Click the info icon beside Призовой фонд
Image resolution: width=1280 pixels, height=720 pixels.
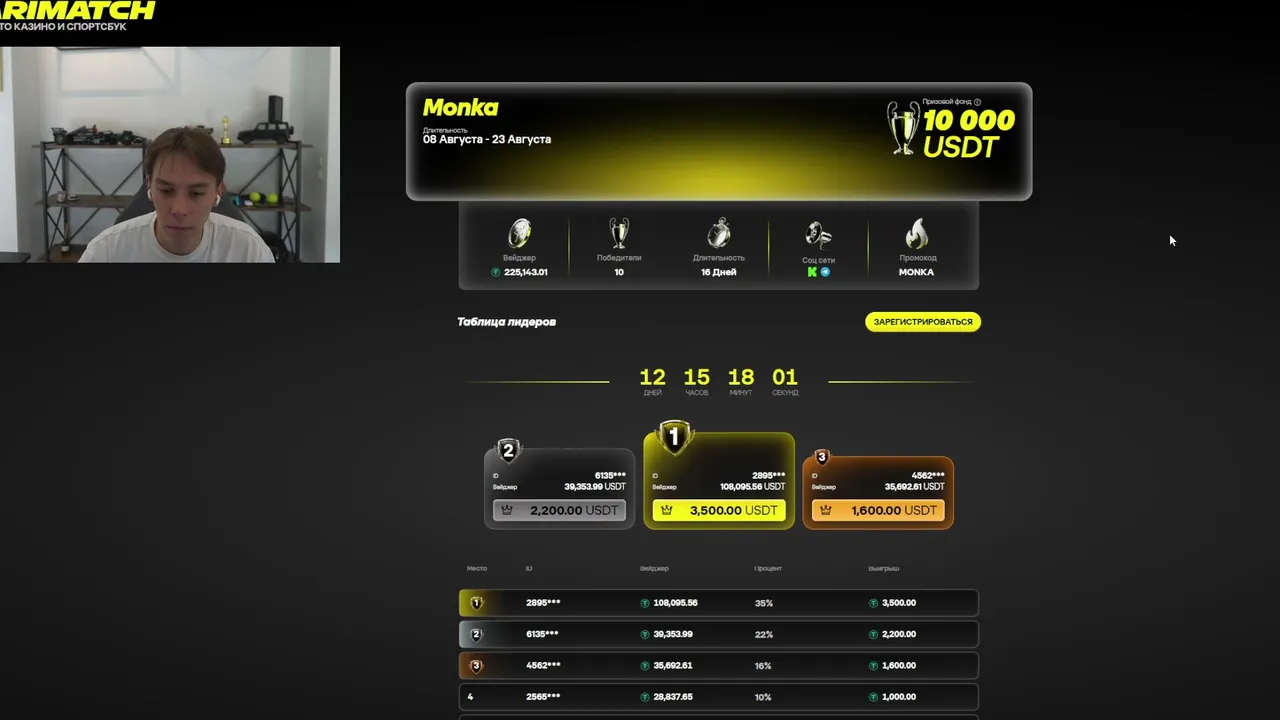(977, 102)
